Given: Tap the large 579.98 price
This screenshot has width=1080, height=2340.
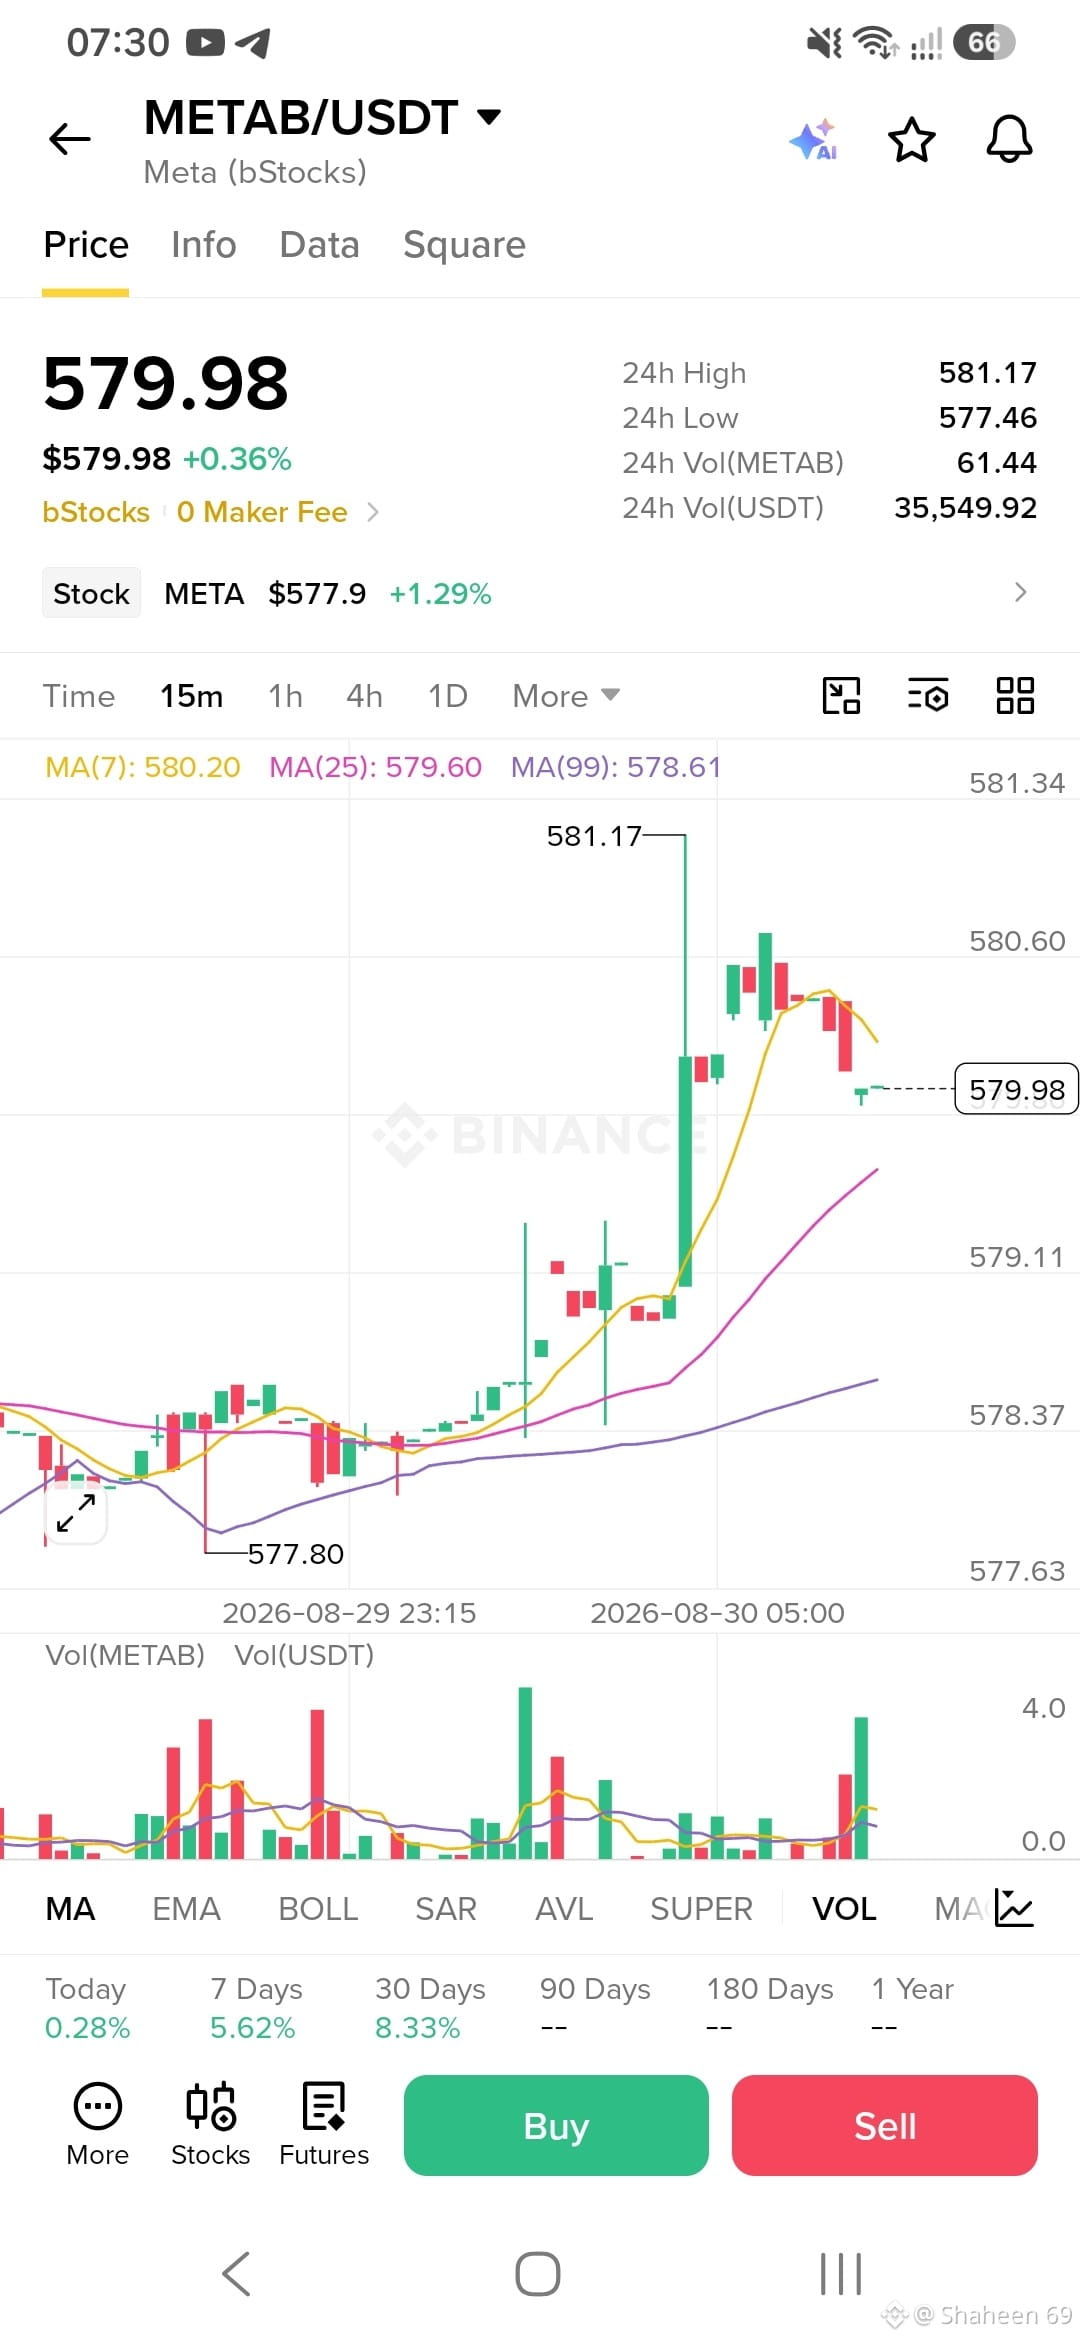Looking at the screenshot, I should [x=166, y=384].
